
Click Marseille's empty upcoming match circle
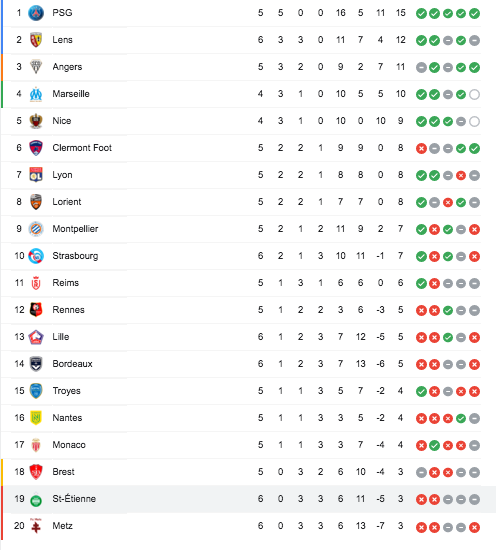(474, 94)
